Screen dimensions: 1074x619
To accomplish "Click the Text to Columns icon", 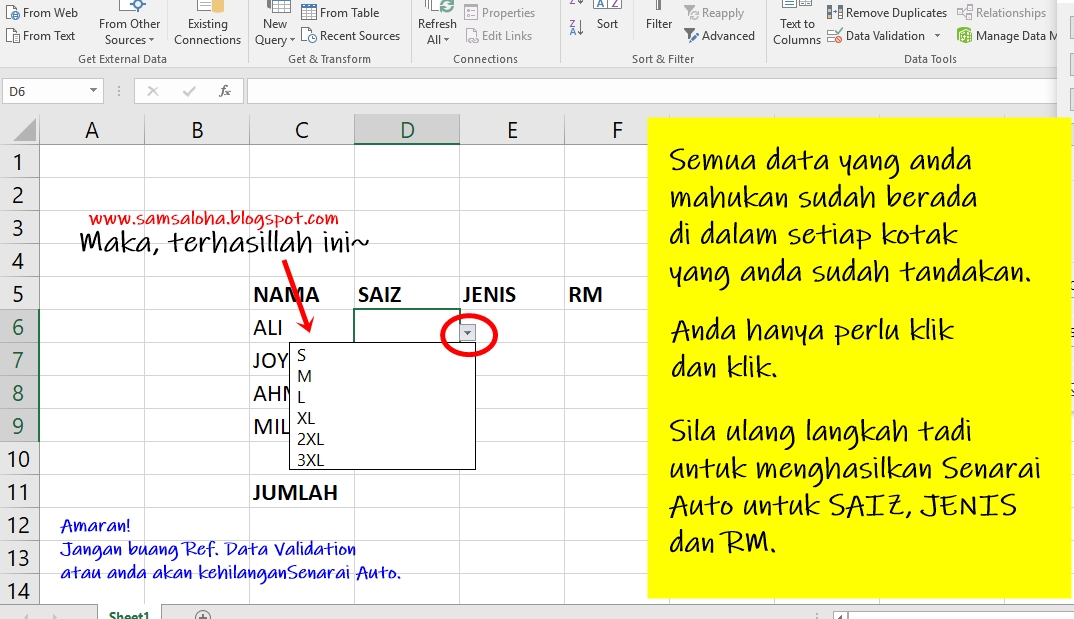I will pyautogui.click(x=796, y=24).
